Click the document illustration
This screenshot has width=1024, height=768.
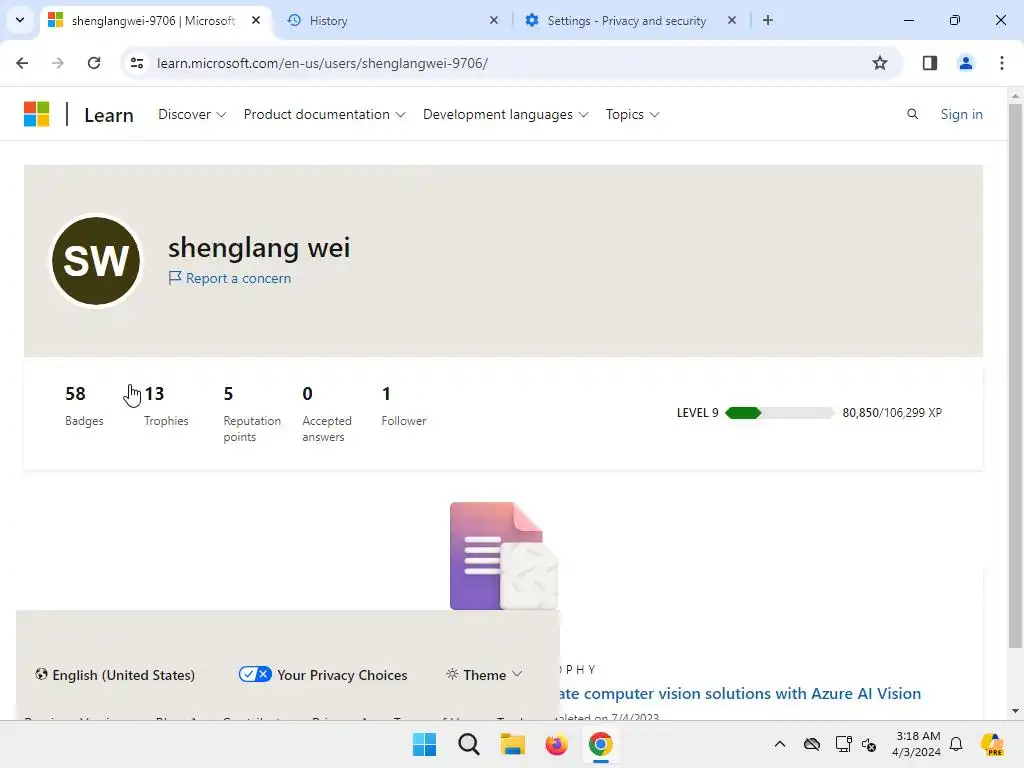(504, 556)
